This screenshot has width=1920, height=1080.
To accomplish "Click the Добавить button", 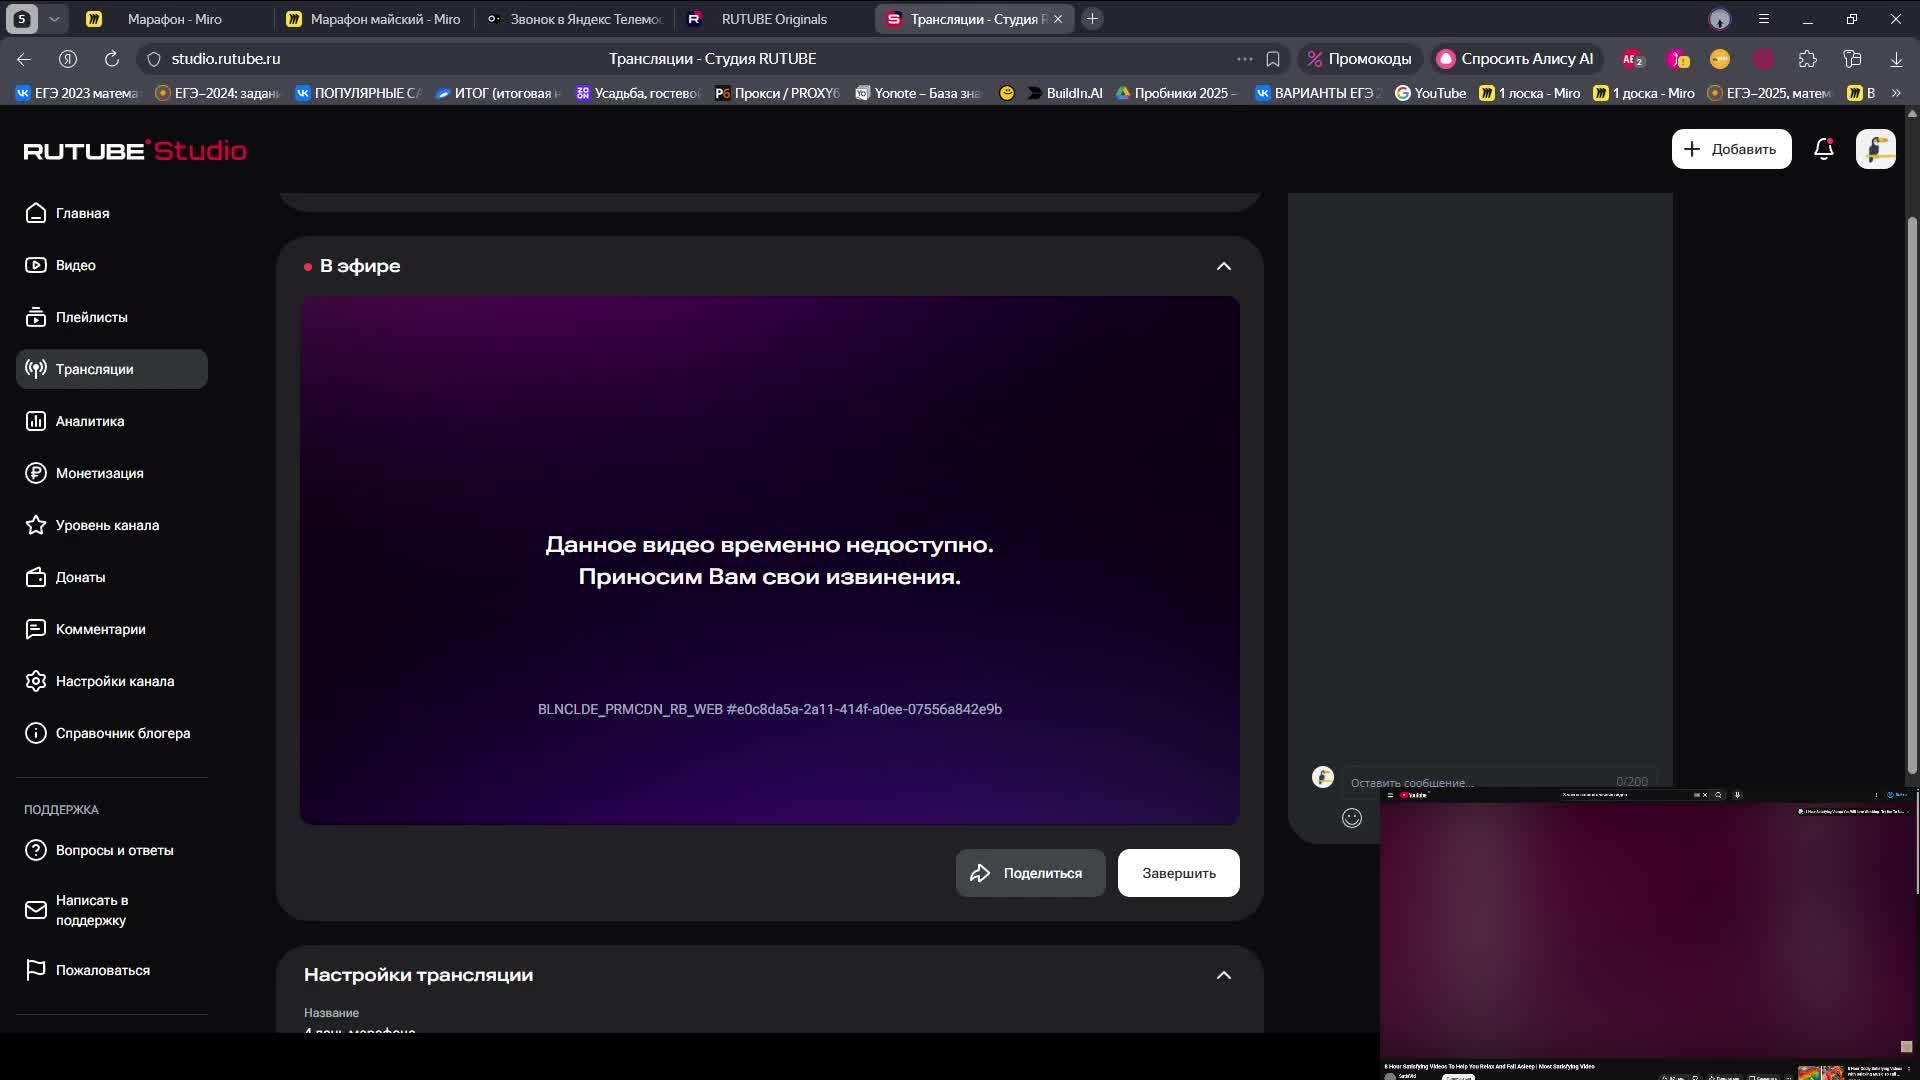I will point(1731,149).
